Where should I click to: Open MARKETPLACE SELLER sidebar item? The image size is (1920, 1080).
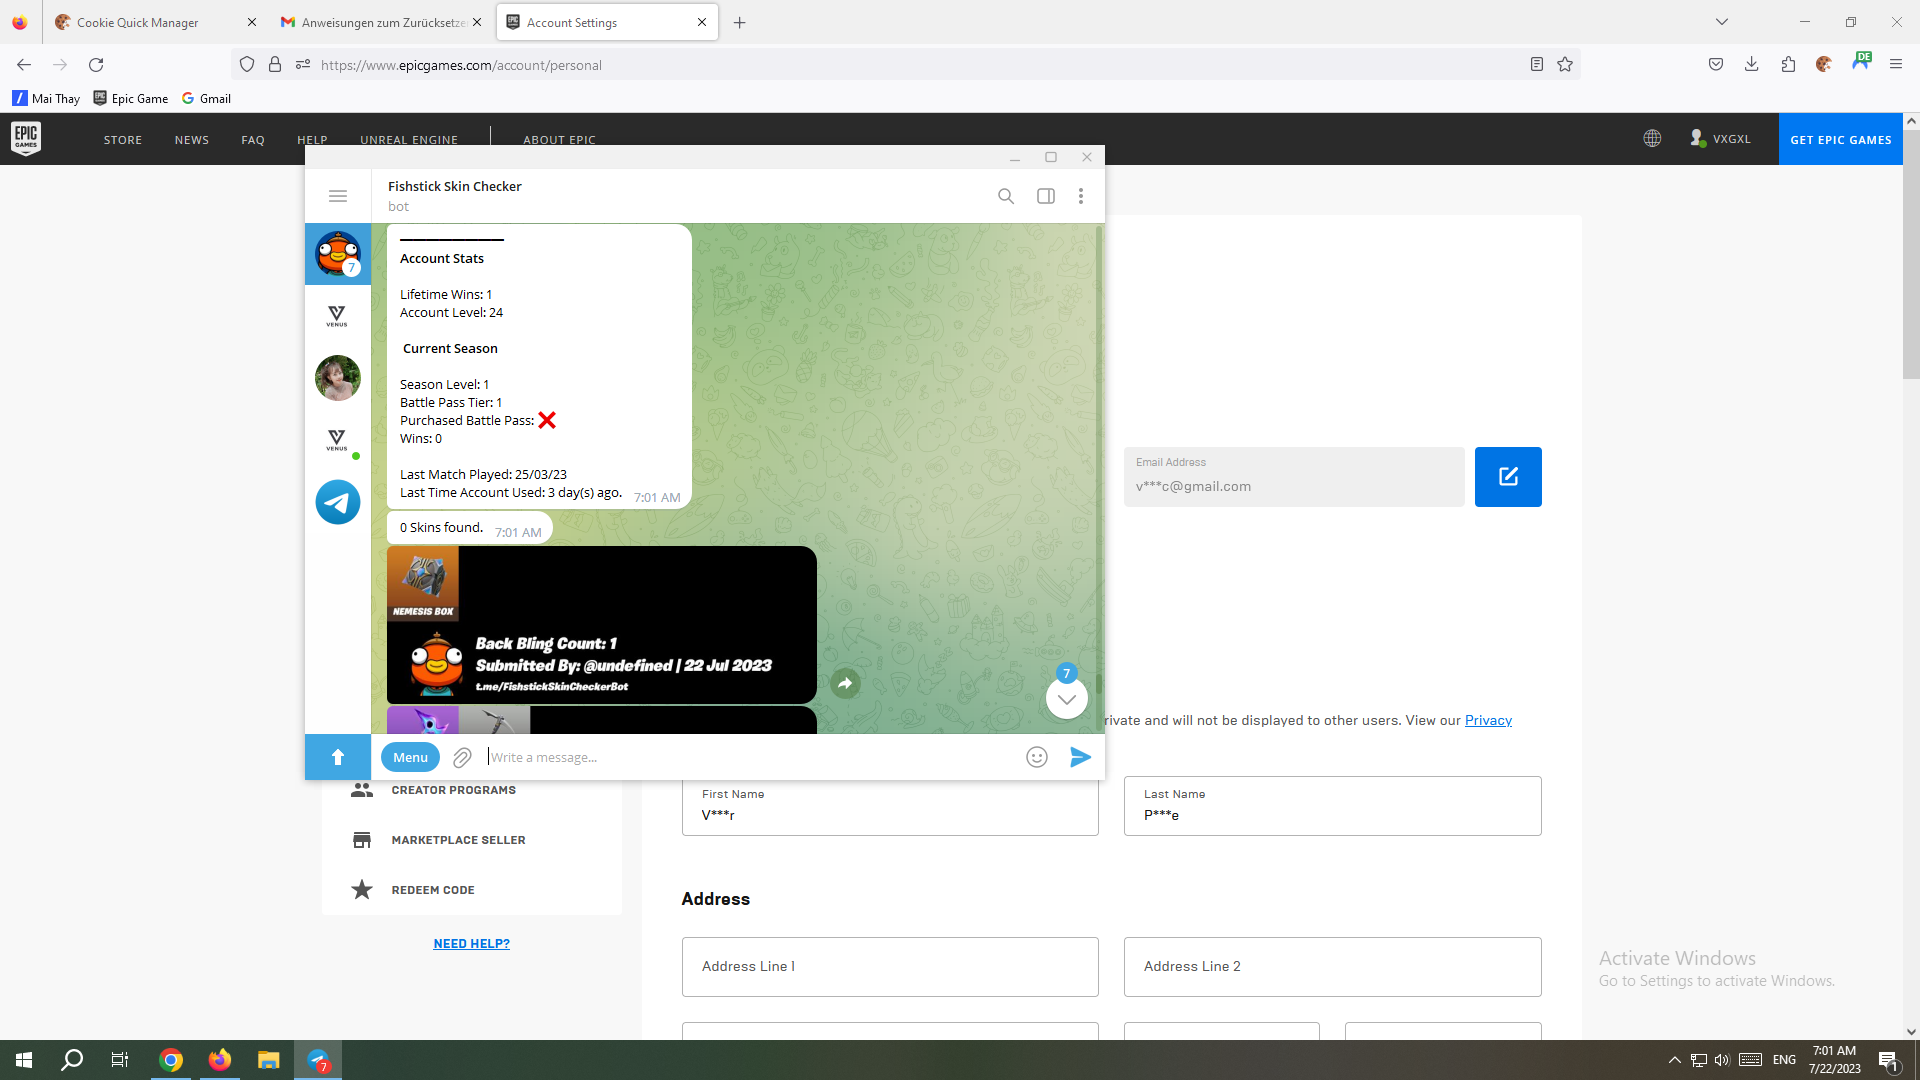[x=458, y=840]
